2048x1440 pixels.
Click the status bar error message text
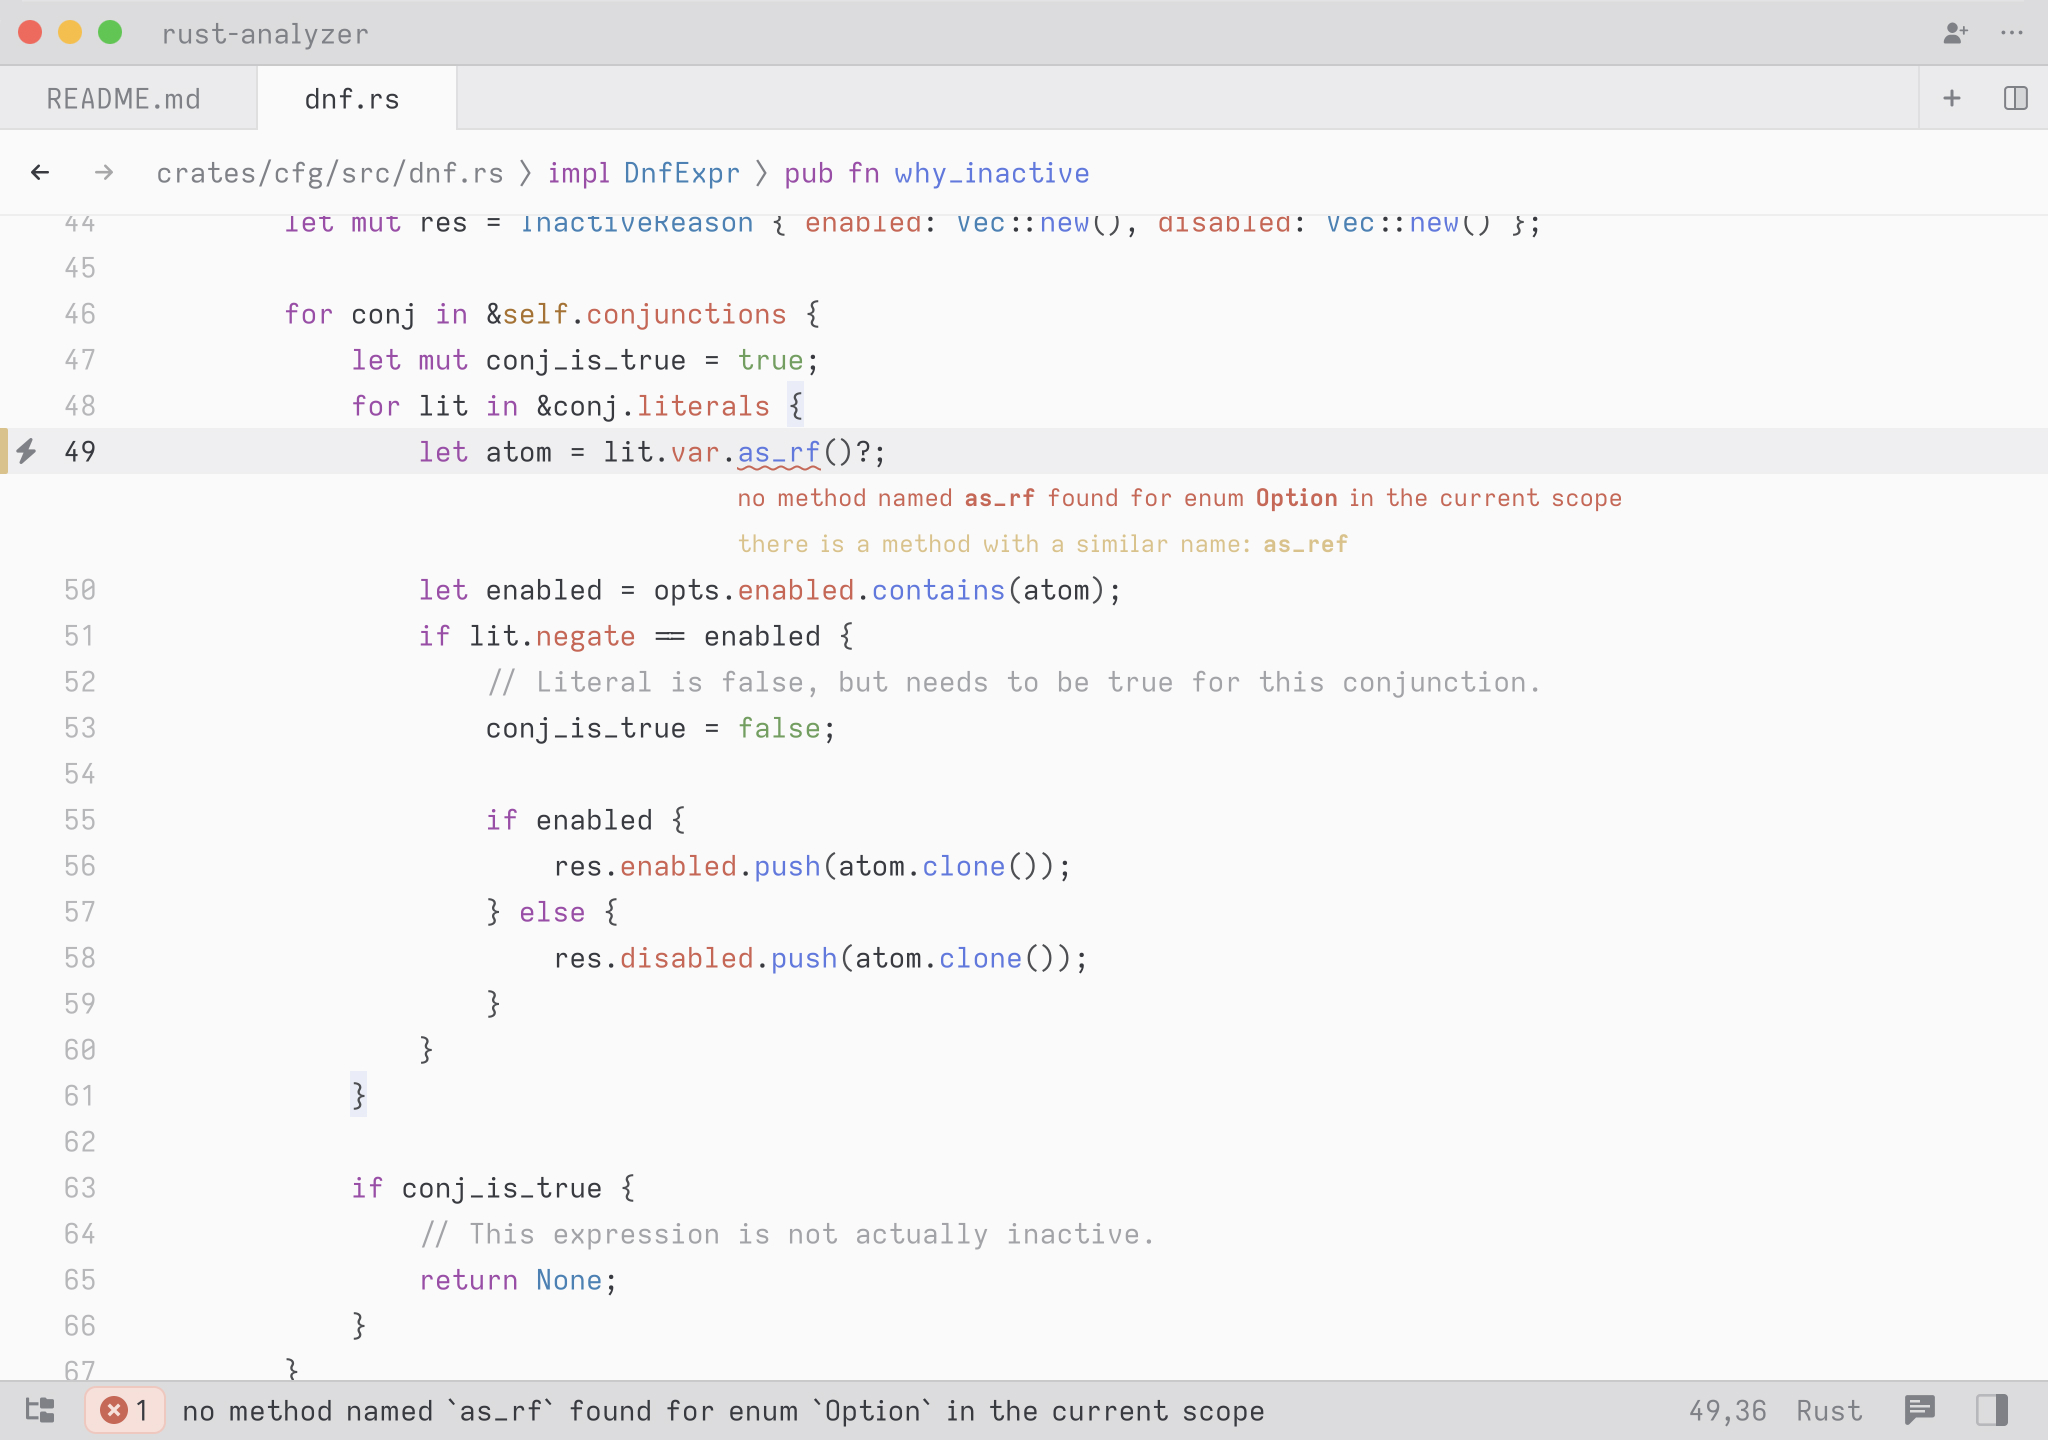pyautogui.click(x=723, y=1410)
